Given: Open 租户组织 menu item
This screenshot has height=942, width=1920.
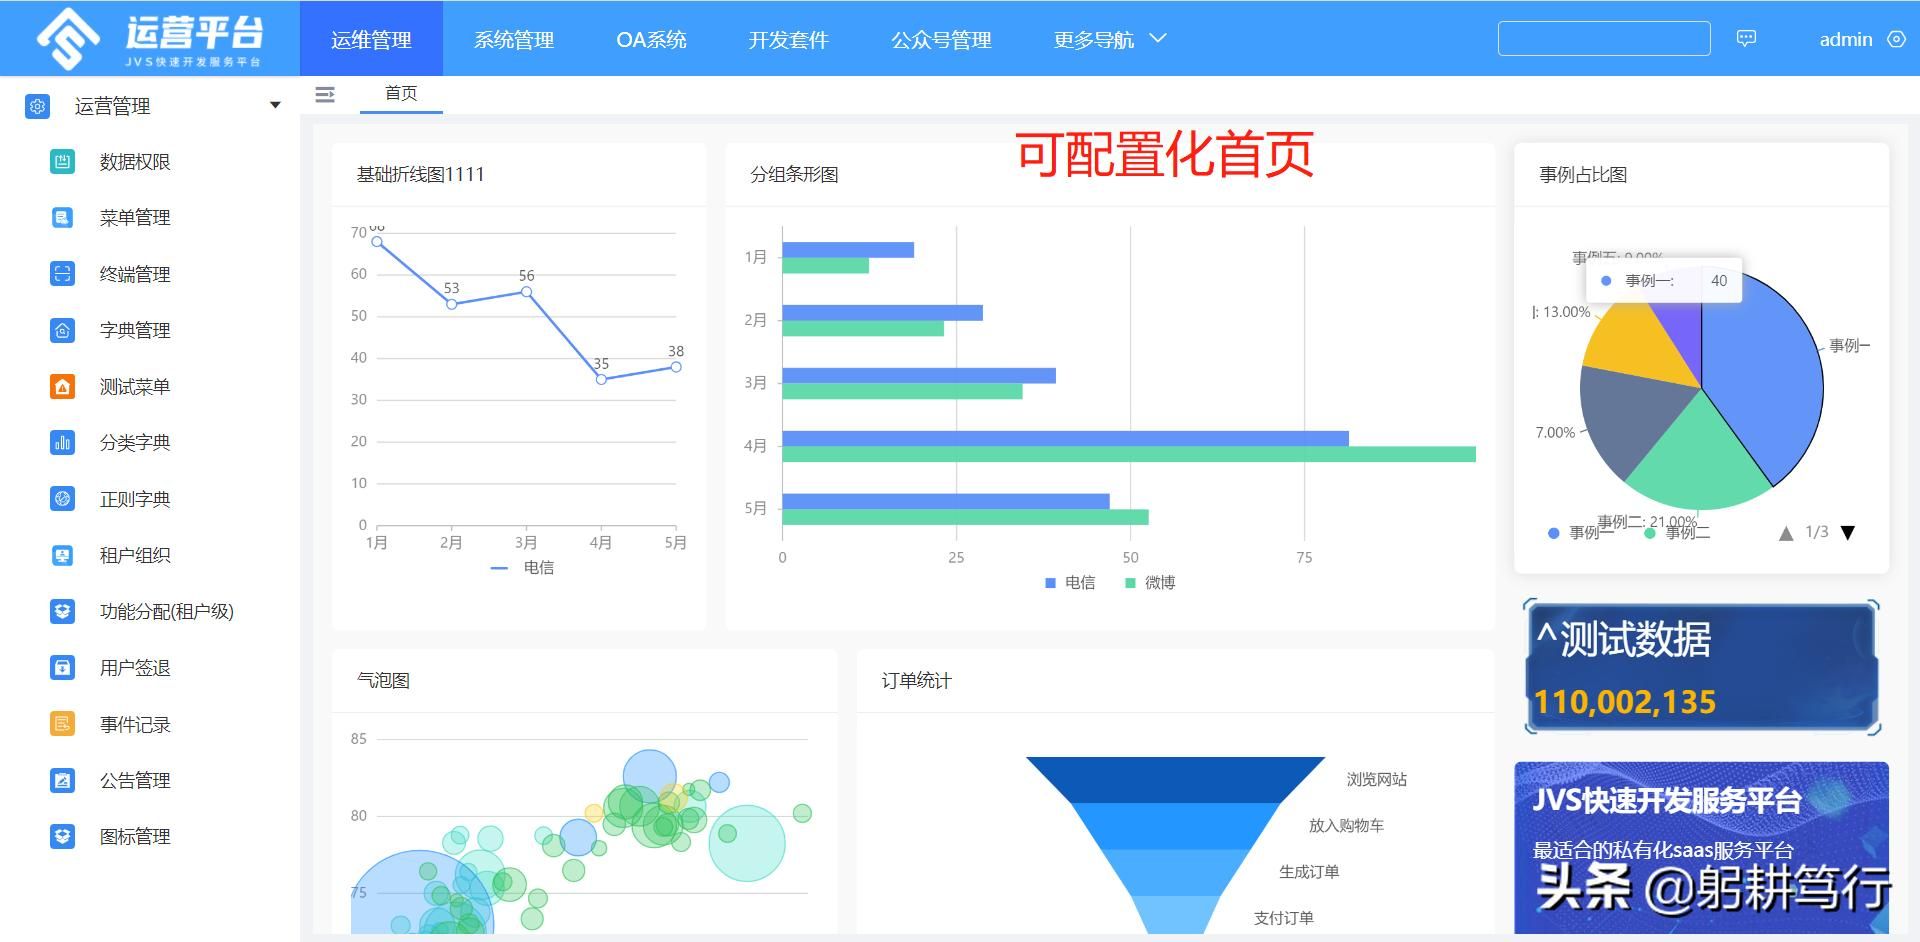Looking at the screenshot, I should 135,555.
